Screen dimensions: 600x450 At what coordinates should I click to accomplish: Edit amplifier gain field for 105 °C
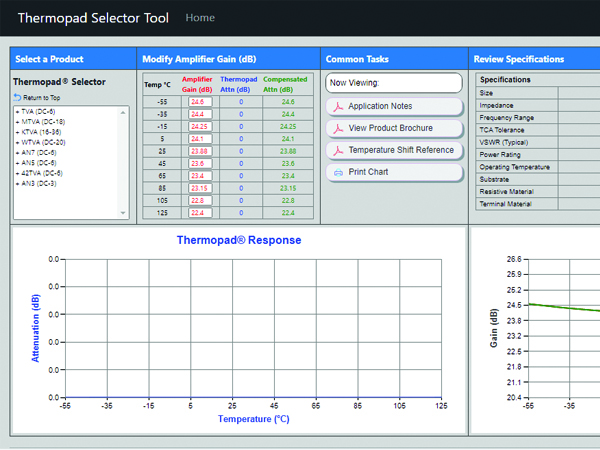click(200, 201)
